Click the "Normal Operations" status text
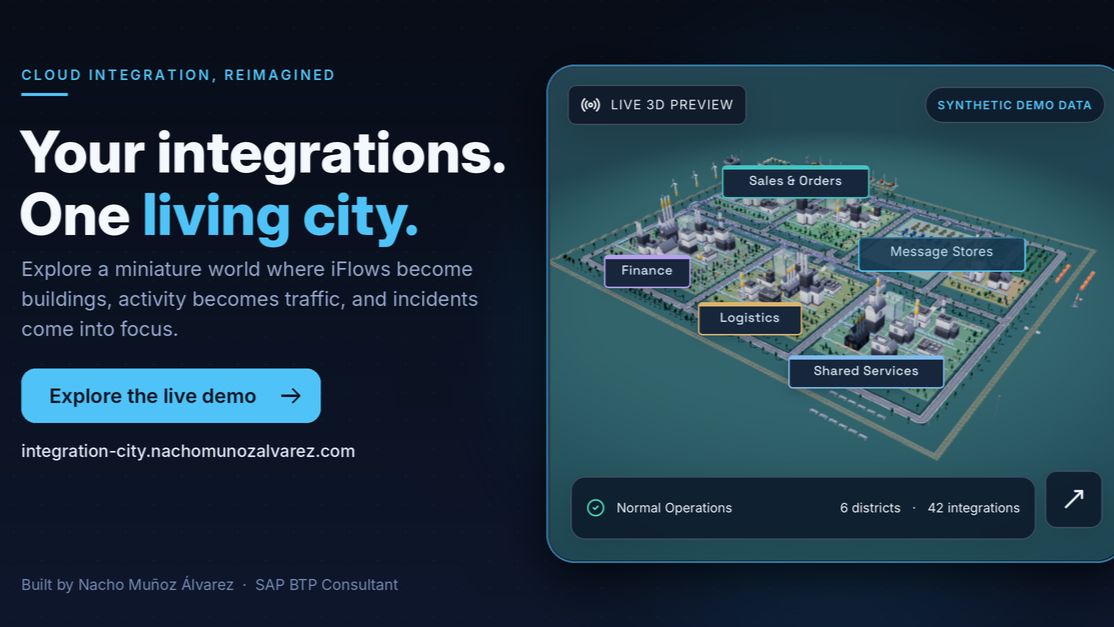1114x627 pixels. (x=674, y=508)
